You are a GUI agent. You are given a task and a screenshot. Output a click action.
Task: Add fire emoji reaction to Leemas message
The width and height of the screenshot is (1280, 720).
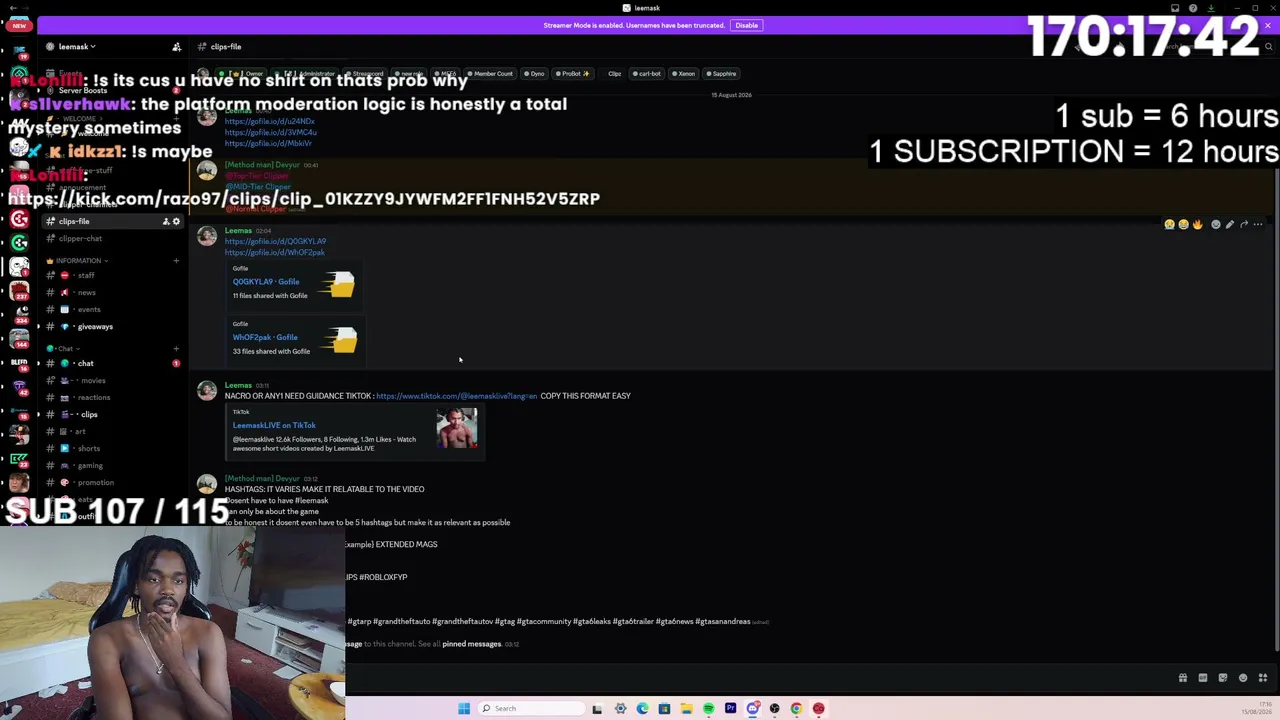click(x=1197, y=225)
